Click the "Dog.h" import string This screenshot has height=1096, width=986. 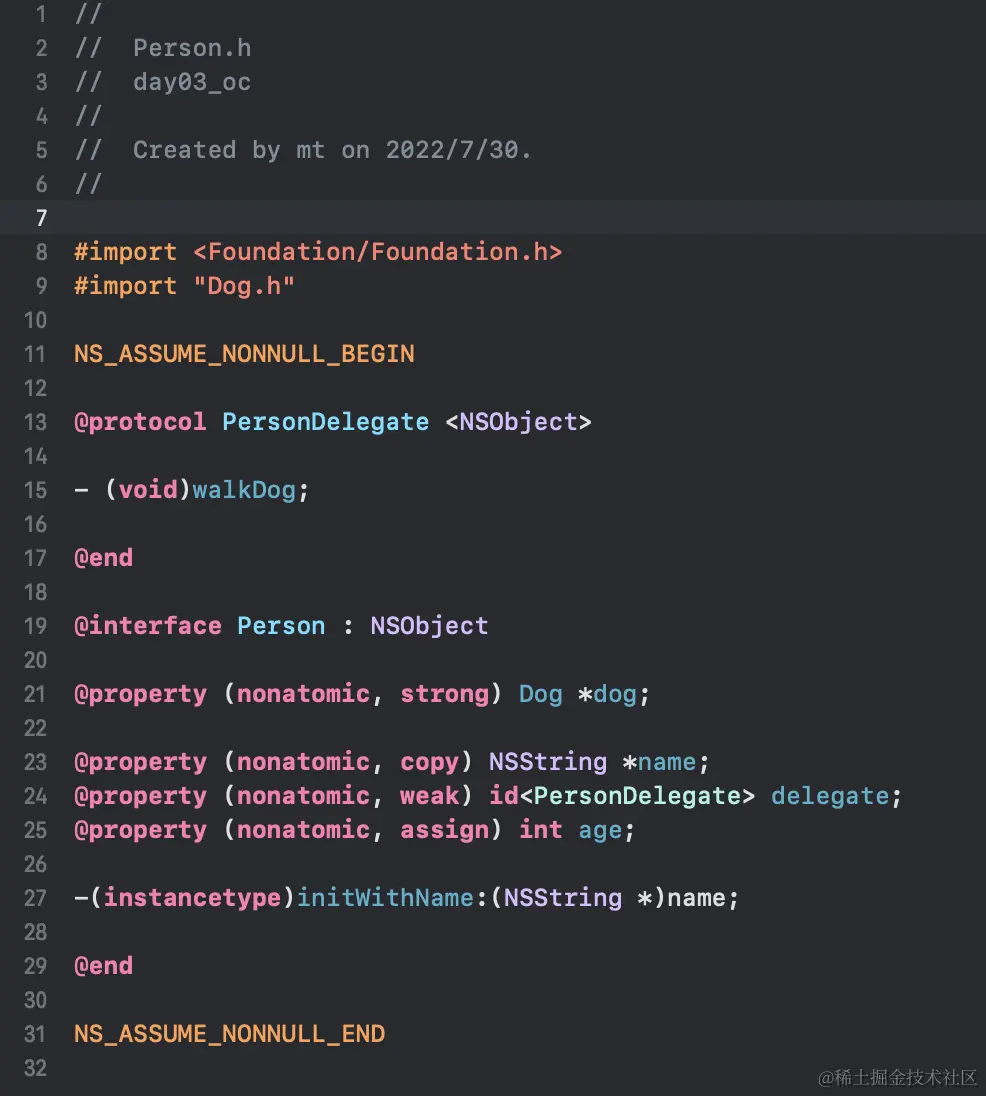click(x=244, y=286)
